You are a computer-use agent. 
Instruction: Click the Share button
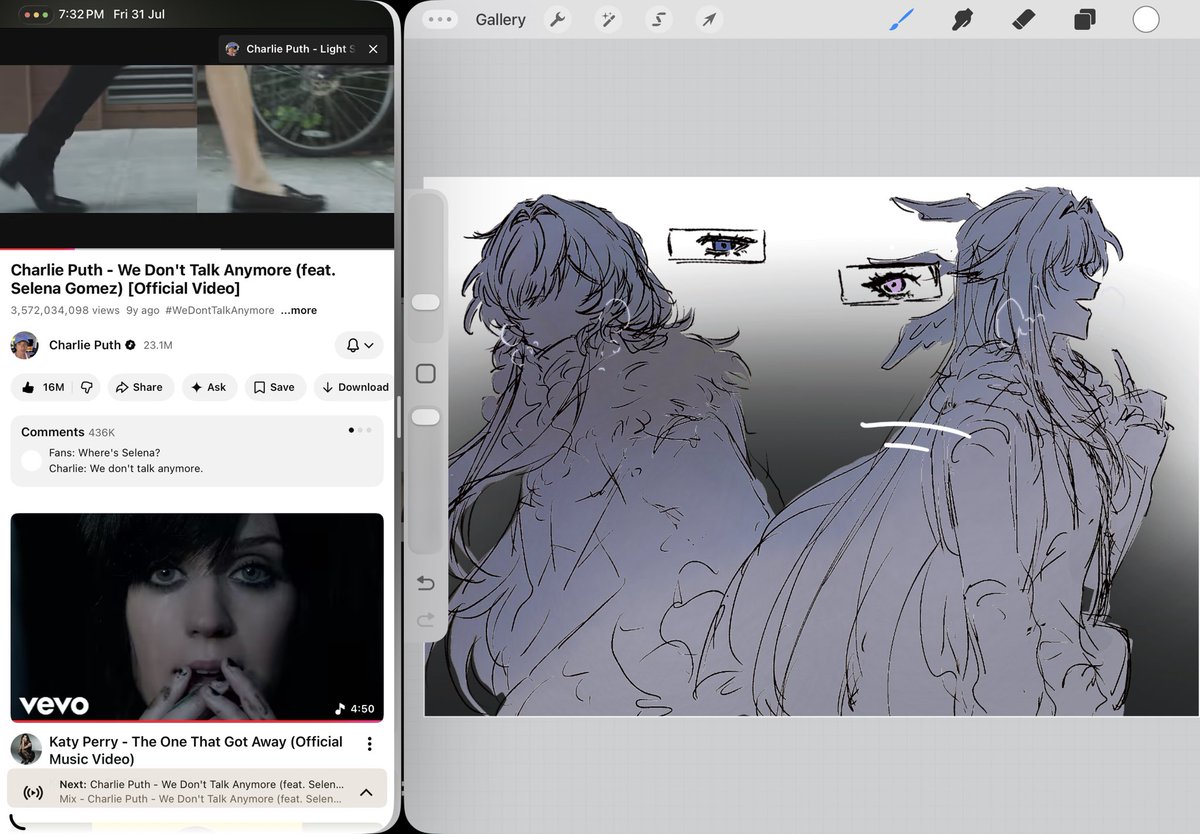[140, 387]
